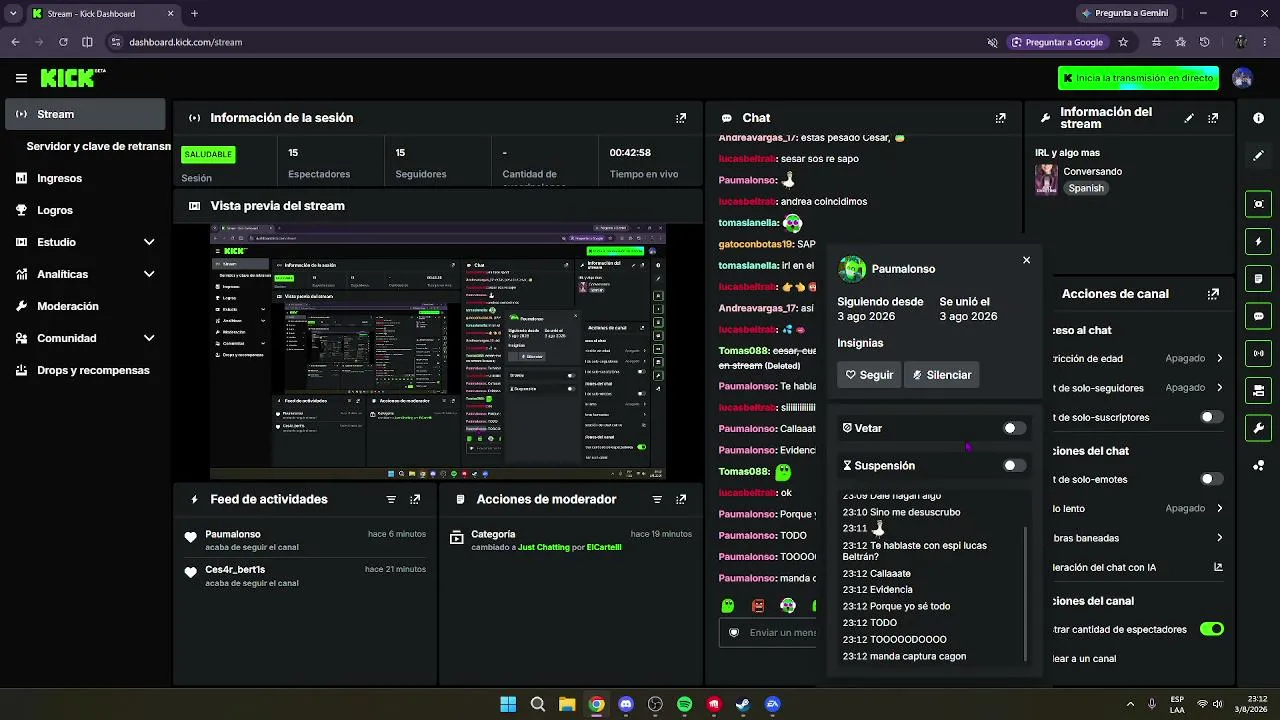
Task: Insert the red face emote in chat
Action: pyautogui.click(x=758, y=605)
